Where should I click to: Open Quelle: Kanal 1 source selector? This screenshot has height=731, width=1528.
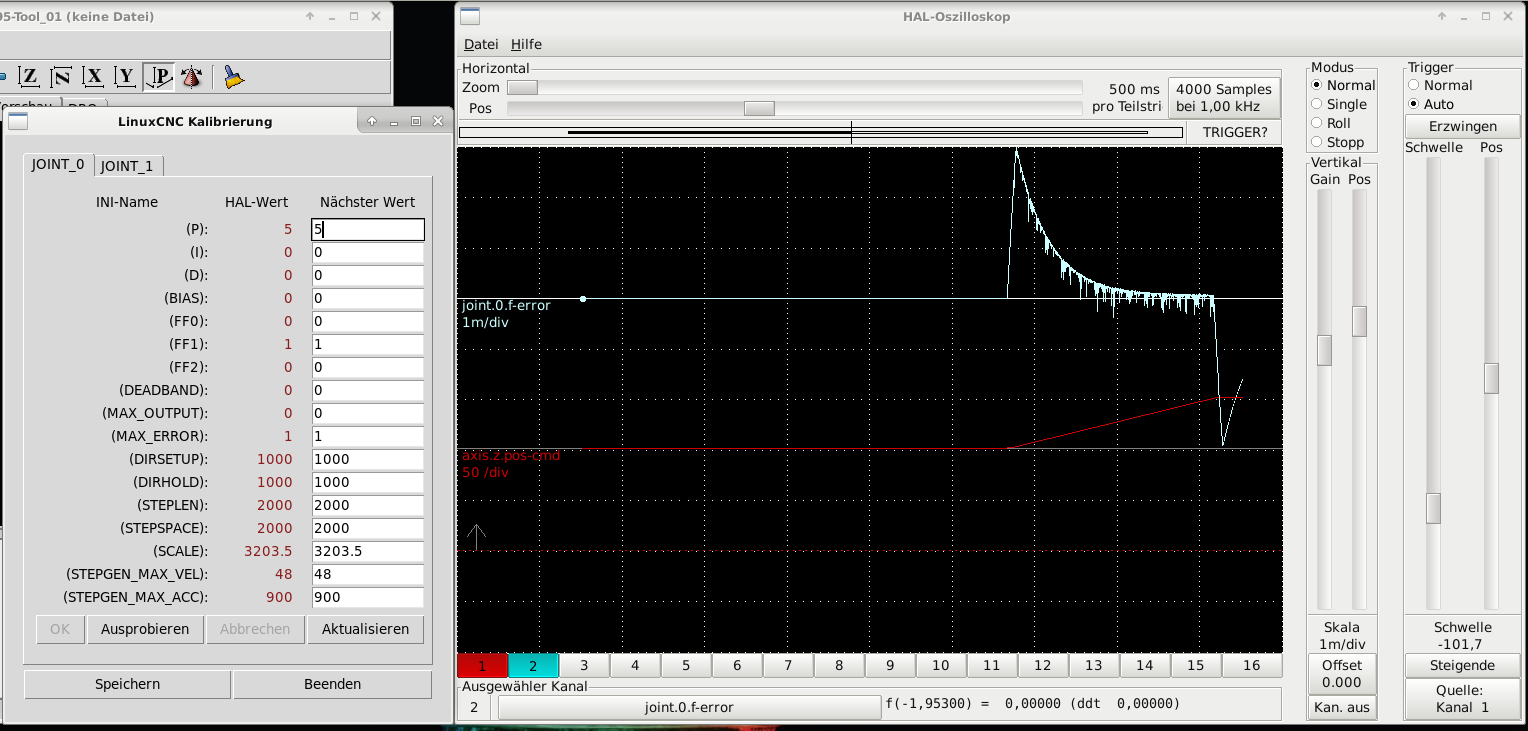1463,698
